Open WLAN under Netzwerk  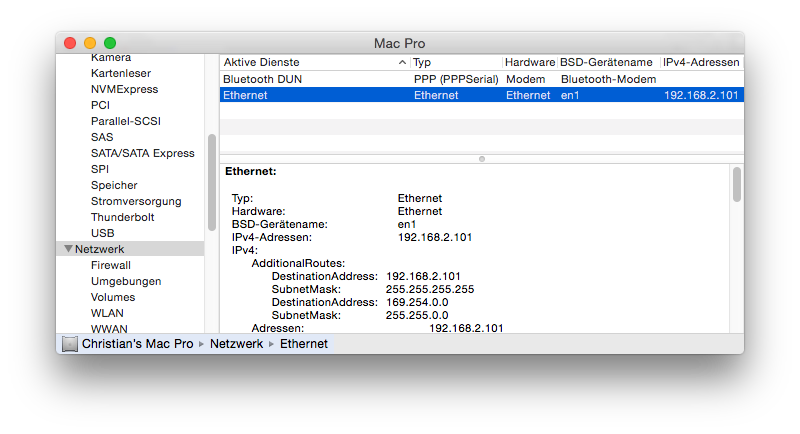(107, 313)
